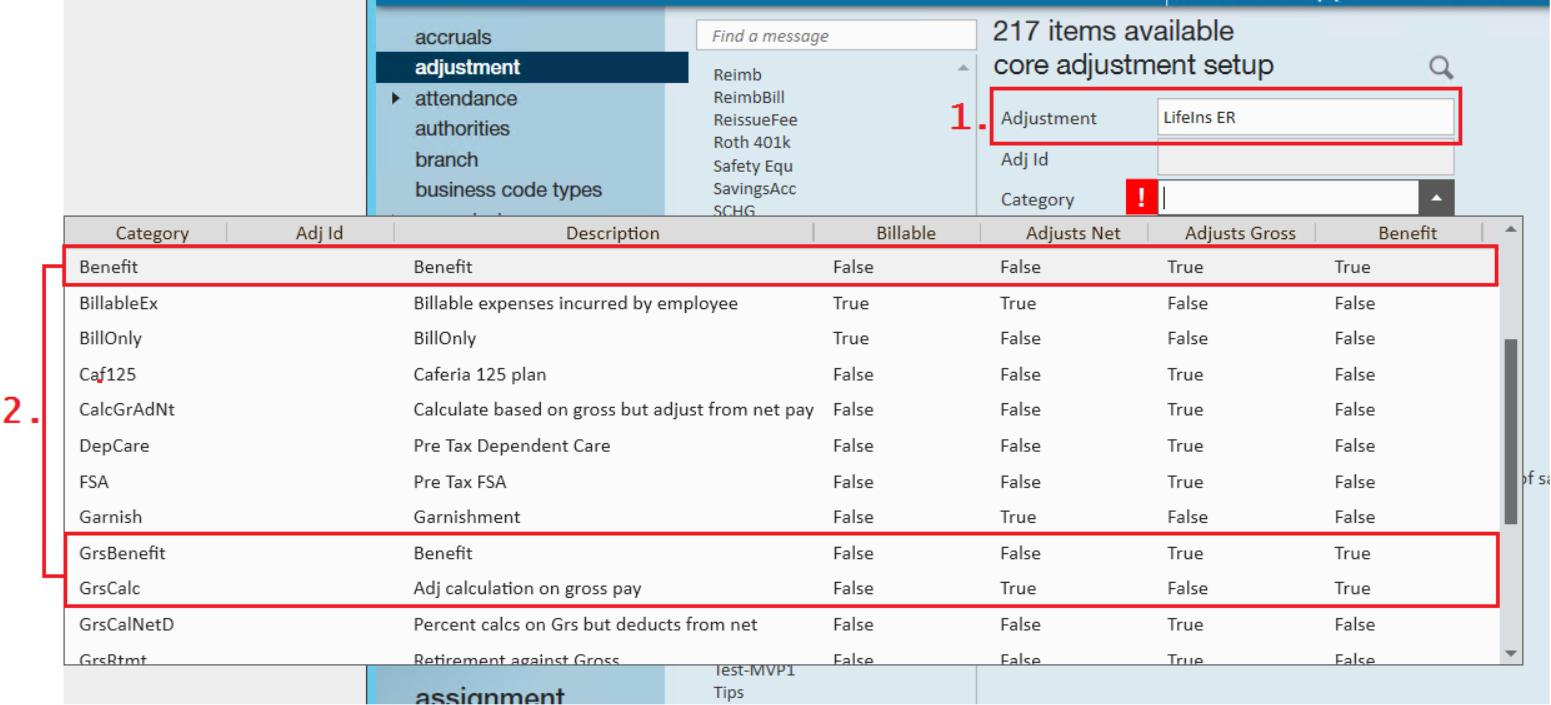Click the Find a message search box
The image size is (1551, 705).
pyautogui.click(x=836, y=36)
